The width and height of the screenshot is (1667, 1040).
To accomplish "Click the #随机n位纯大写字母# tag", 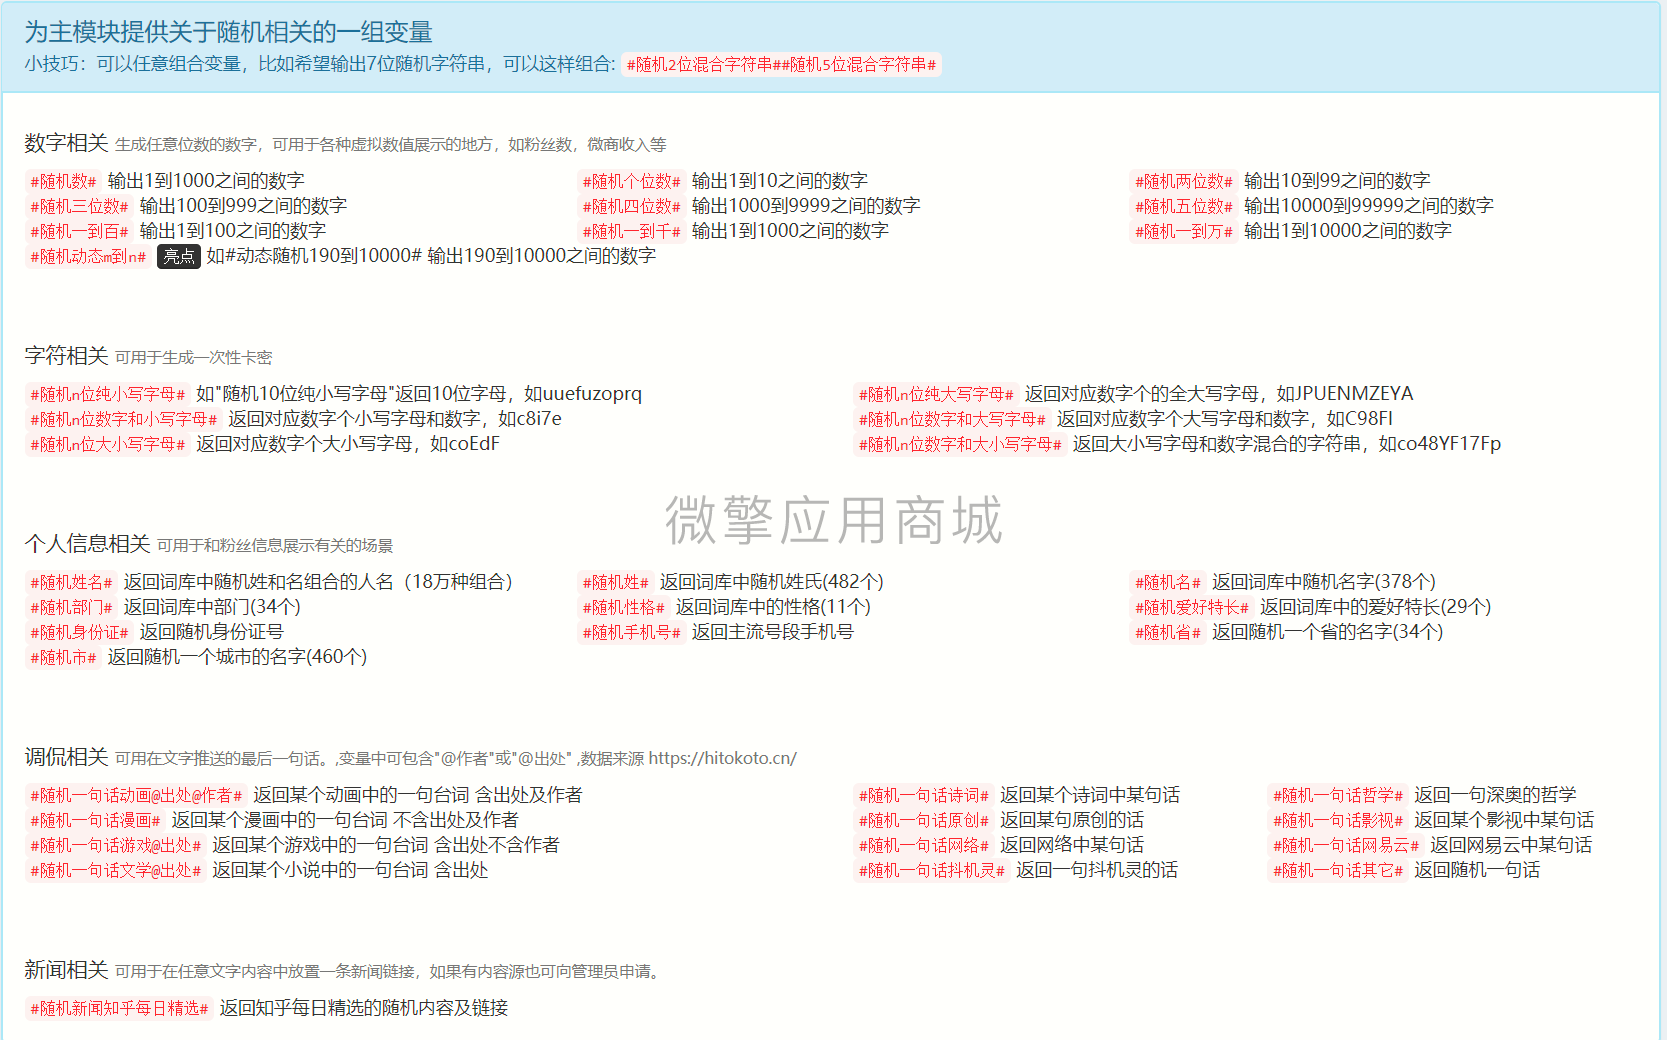I will pos(936,394).
